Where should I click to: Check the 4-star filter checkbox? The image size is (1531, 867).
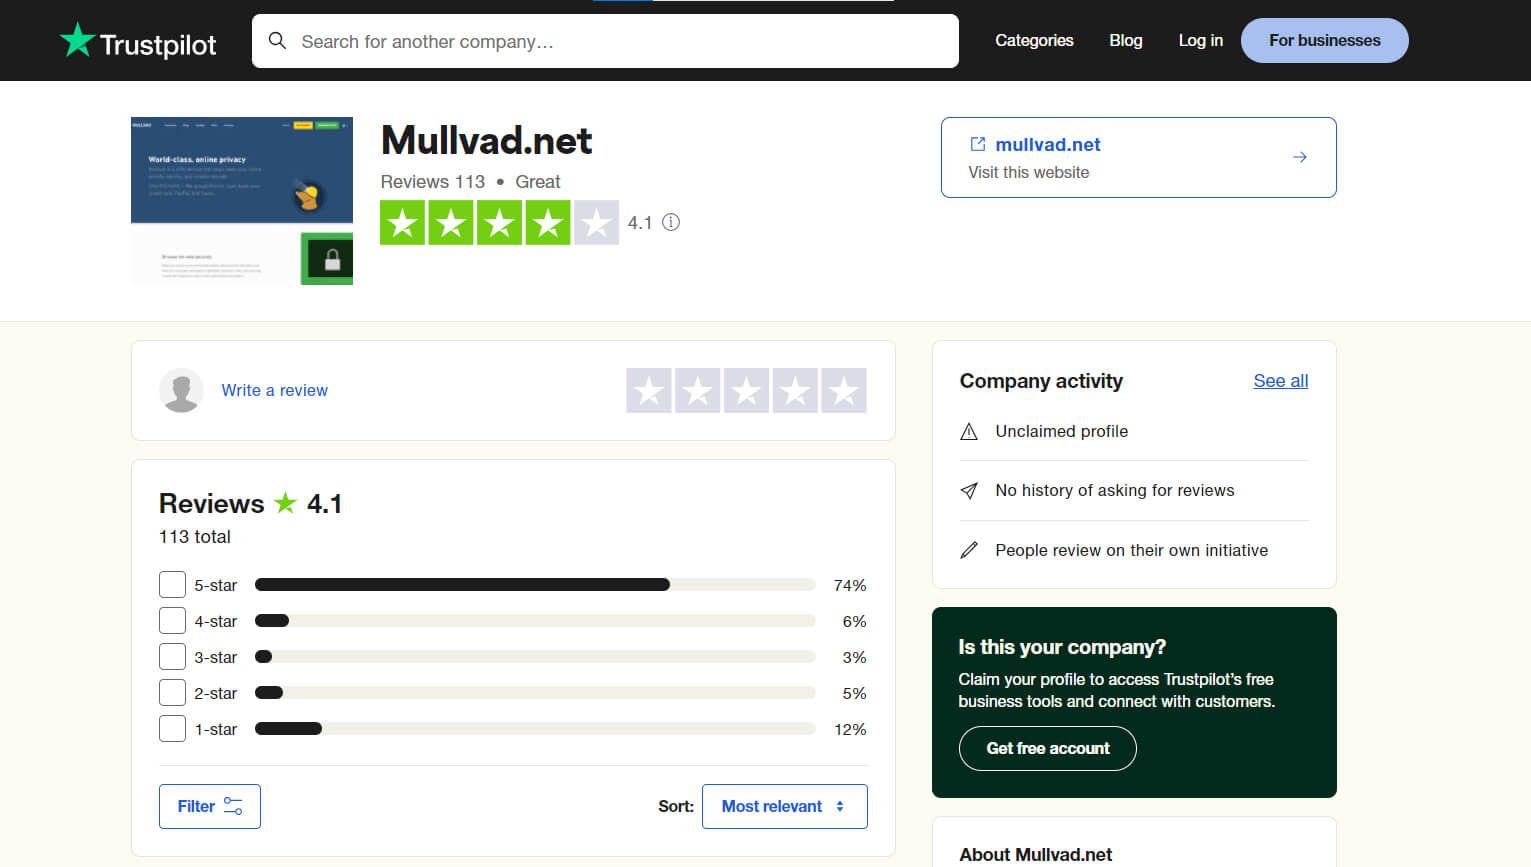coord(172,620)
